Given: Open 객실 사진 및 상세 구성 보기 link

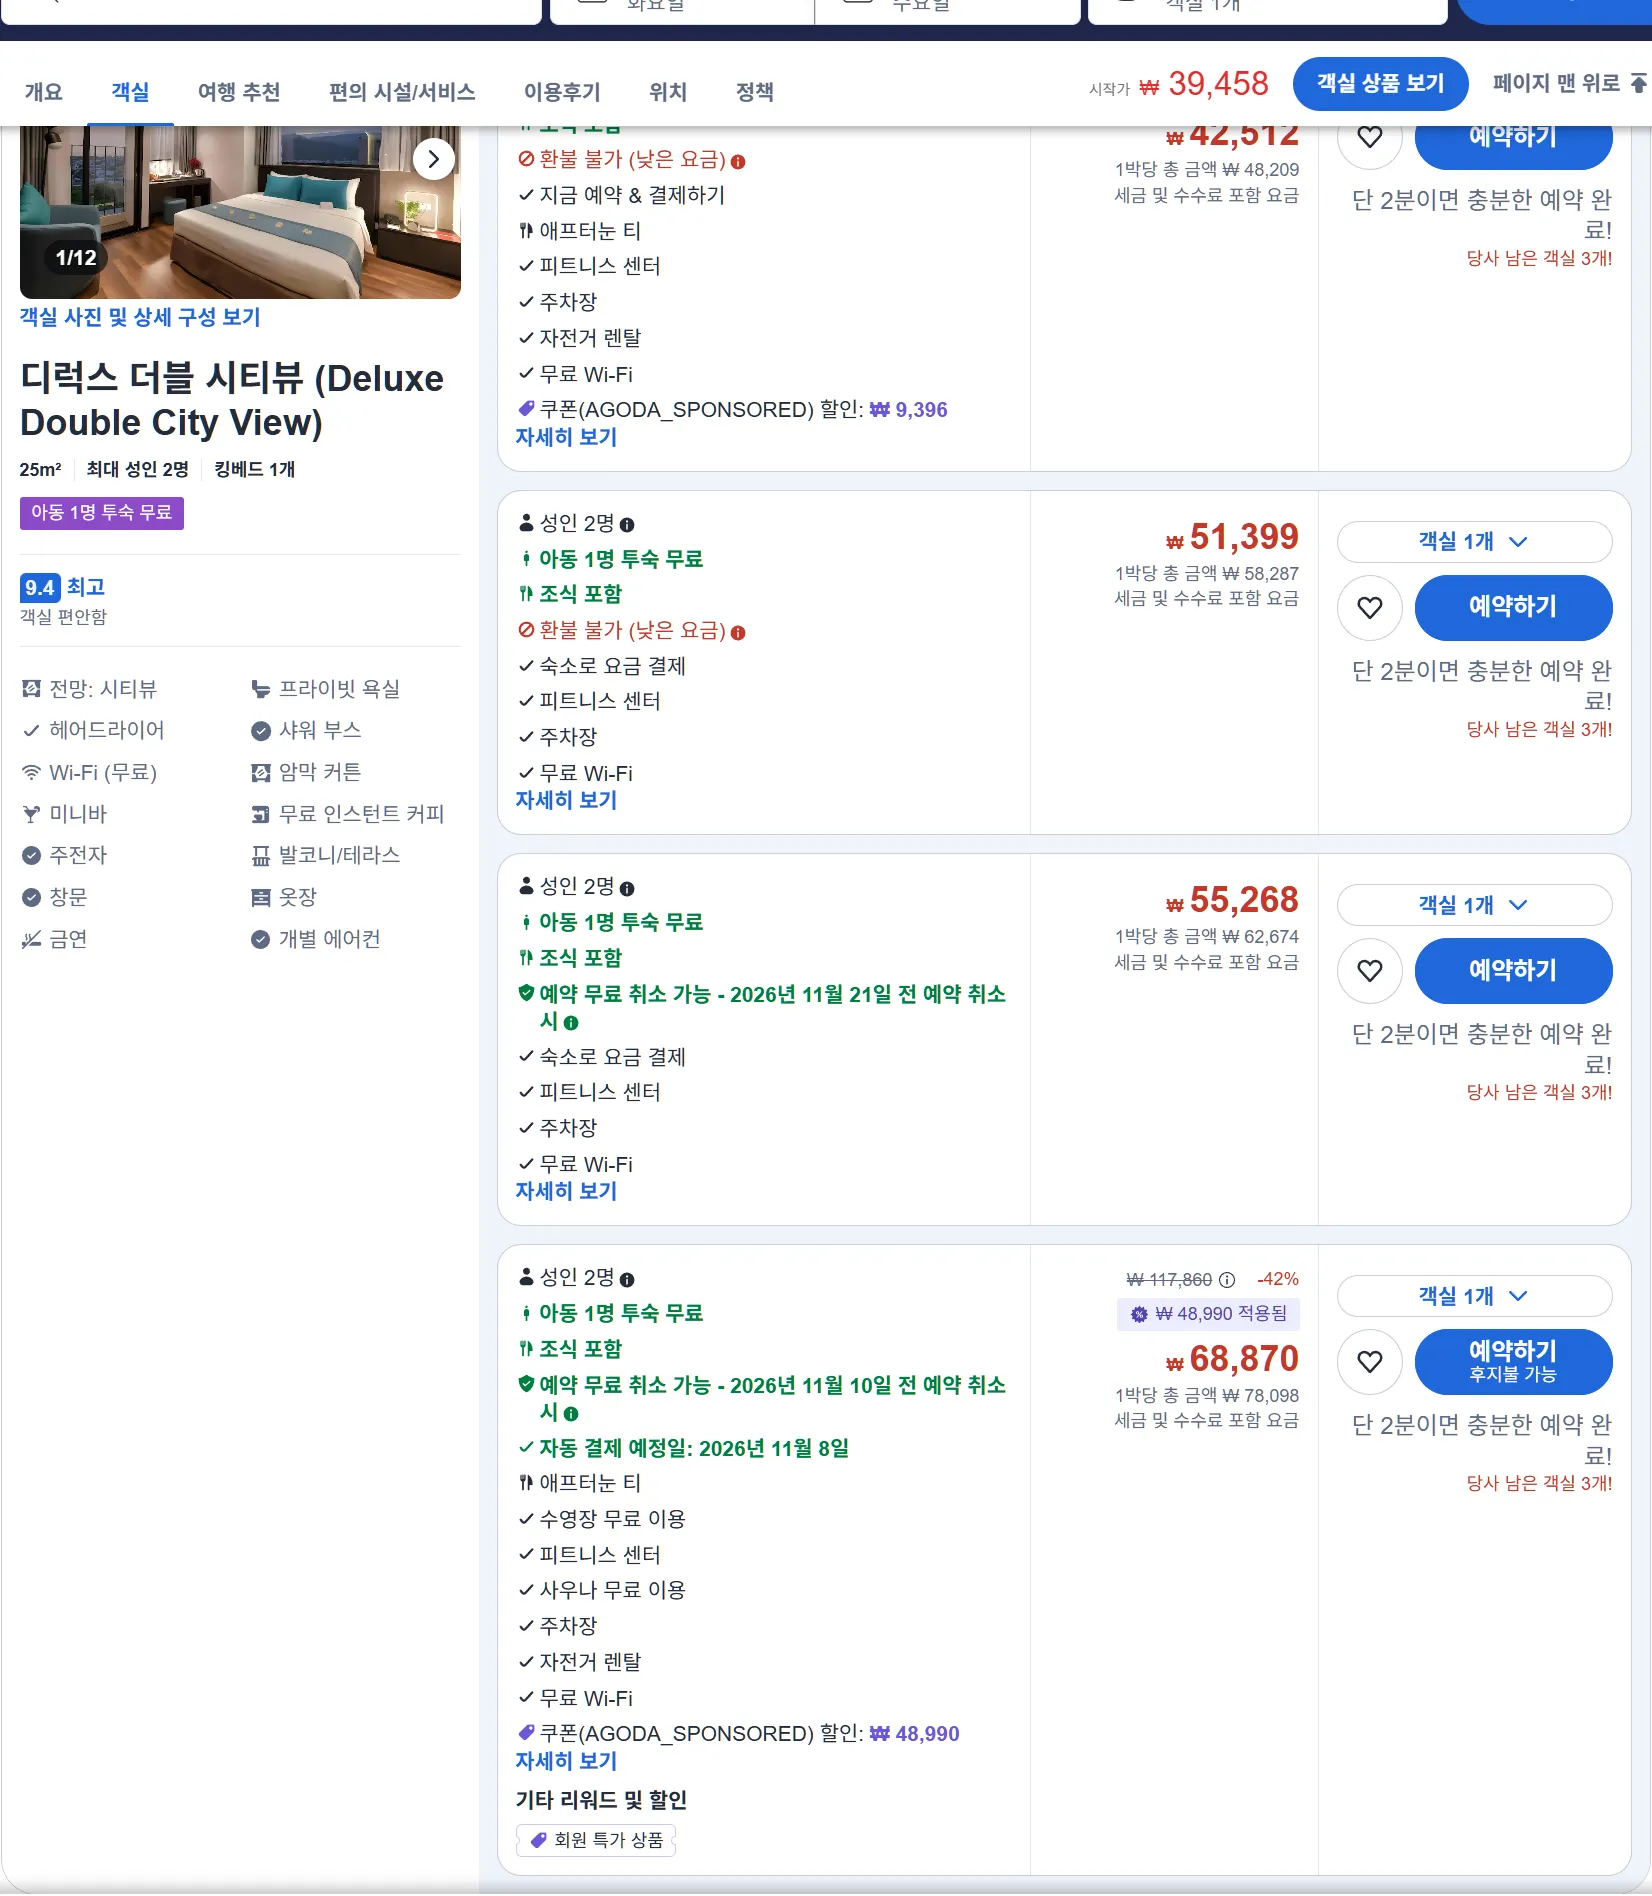Looking at the screenshot, I should 140,317.
